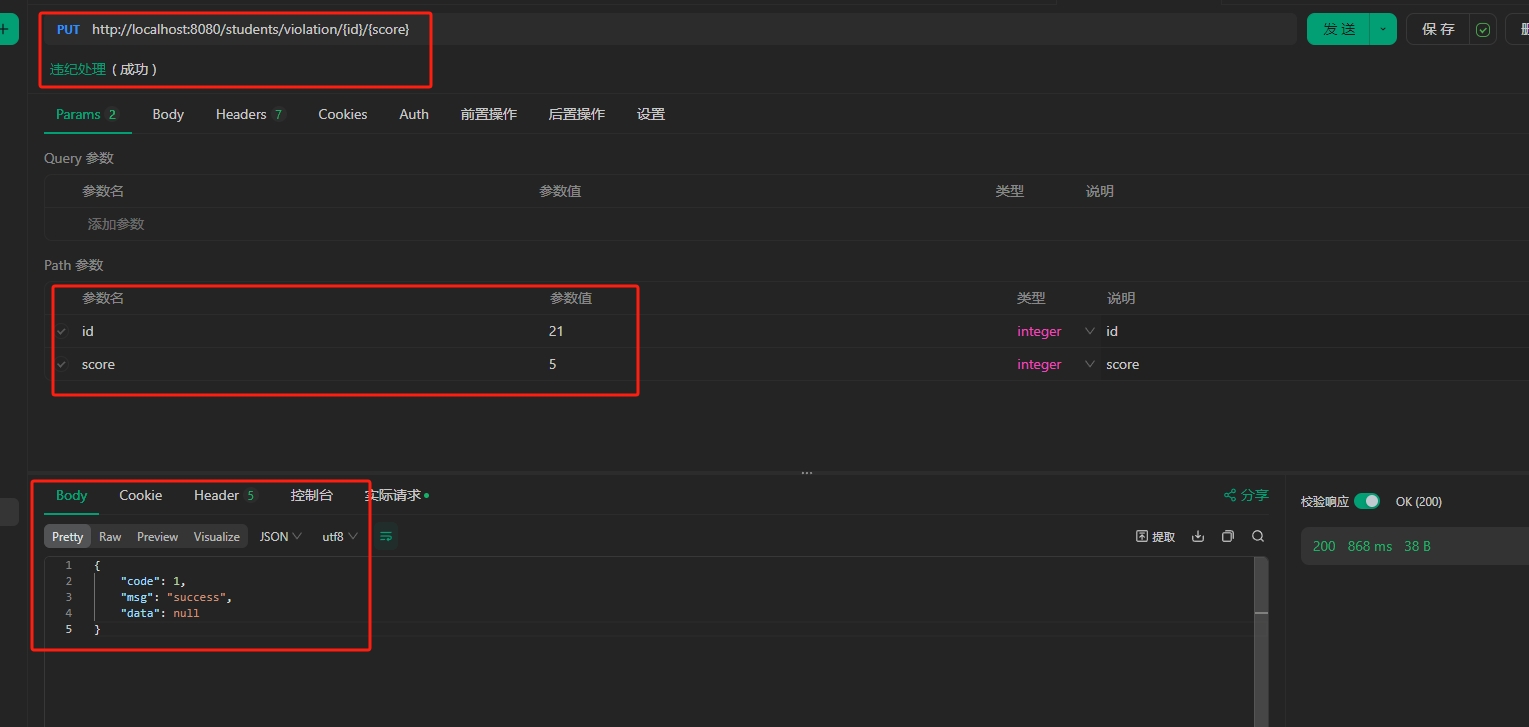Image resolution: width=1529 pixels, height=727 pixels.
Task: Click the 发送 send button
Action: 1338,29
